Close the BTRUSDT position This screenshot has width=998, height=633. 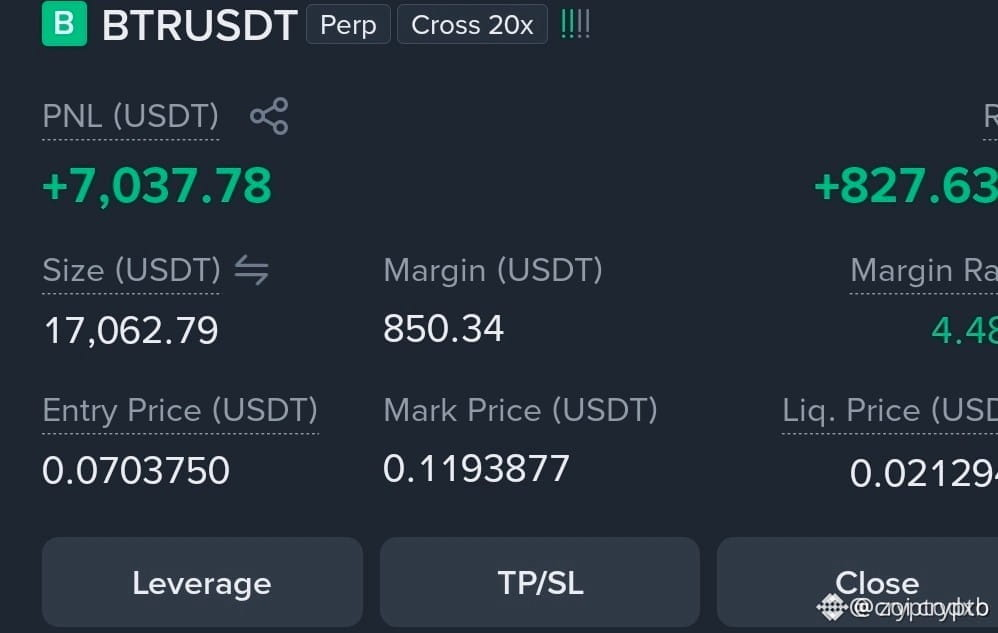coord(857,582)
